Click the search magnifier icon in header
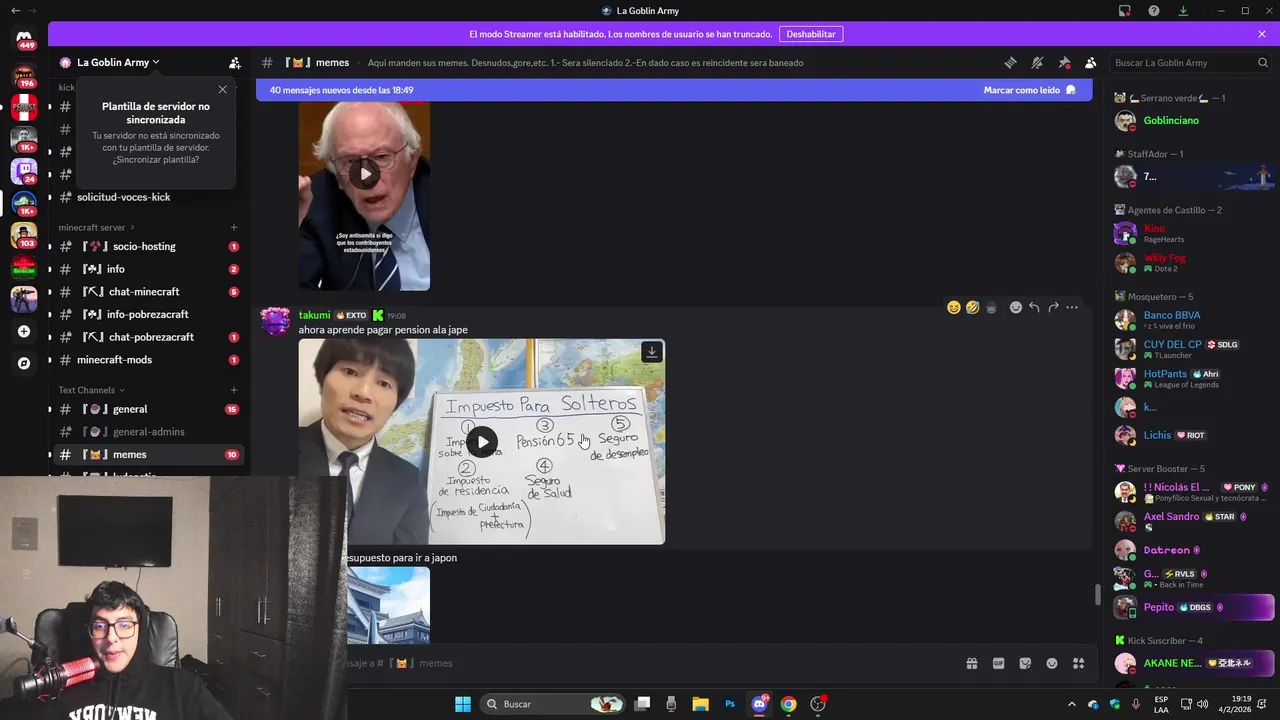 [1263, 62]
